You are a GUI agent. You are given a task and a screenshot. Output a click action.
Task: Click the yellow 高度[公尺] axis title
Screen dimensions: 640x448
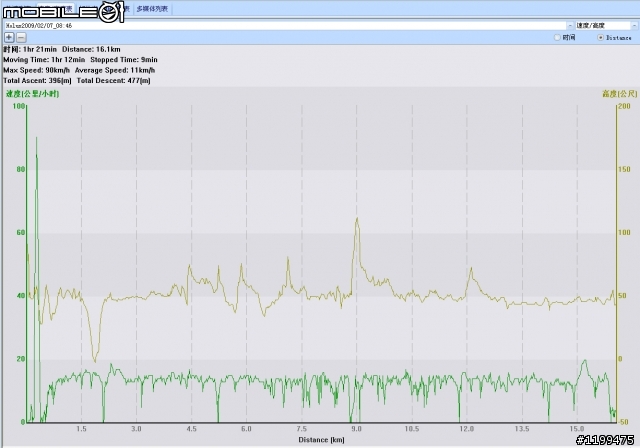point(620,94)
